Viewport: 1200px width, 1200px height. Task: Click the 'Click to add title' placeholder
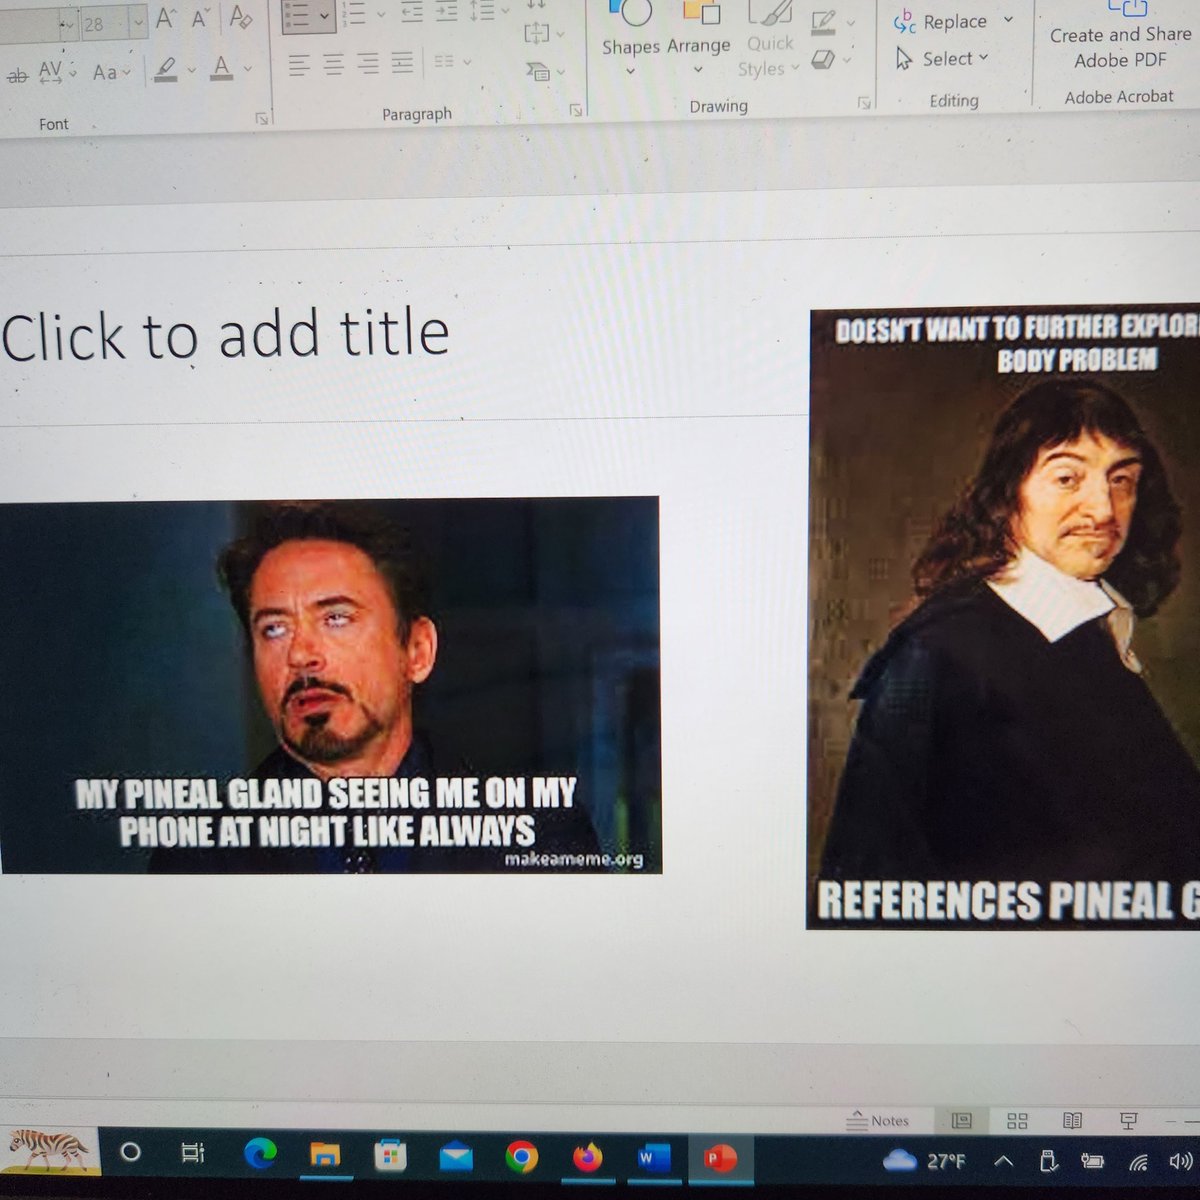point(225,334)
